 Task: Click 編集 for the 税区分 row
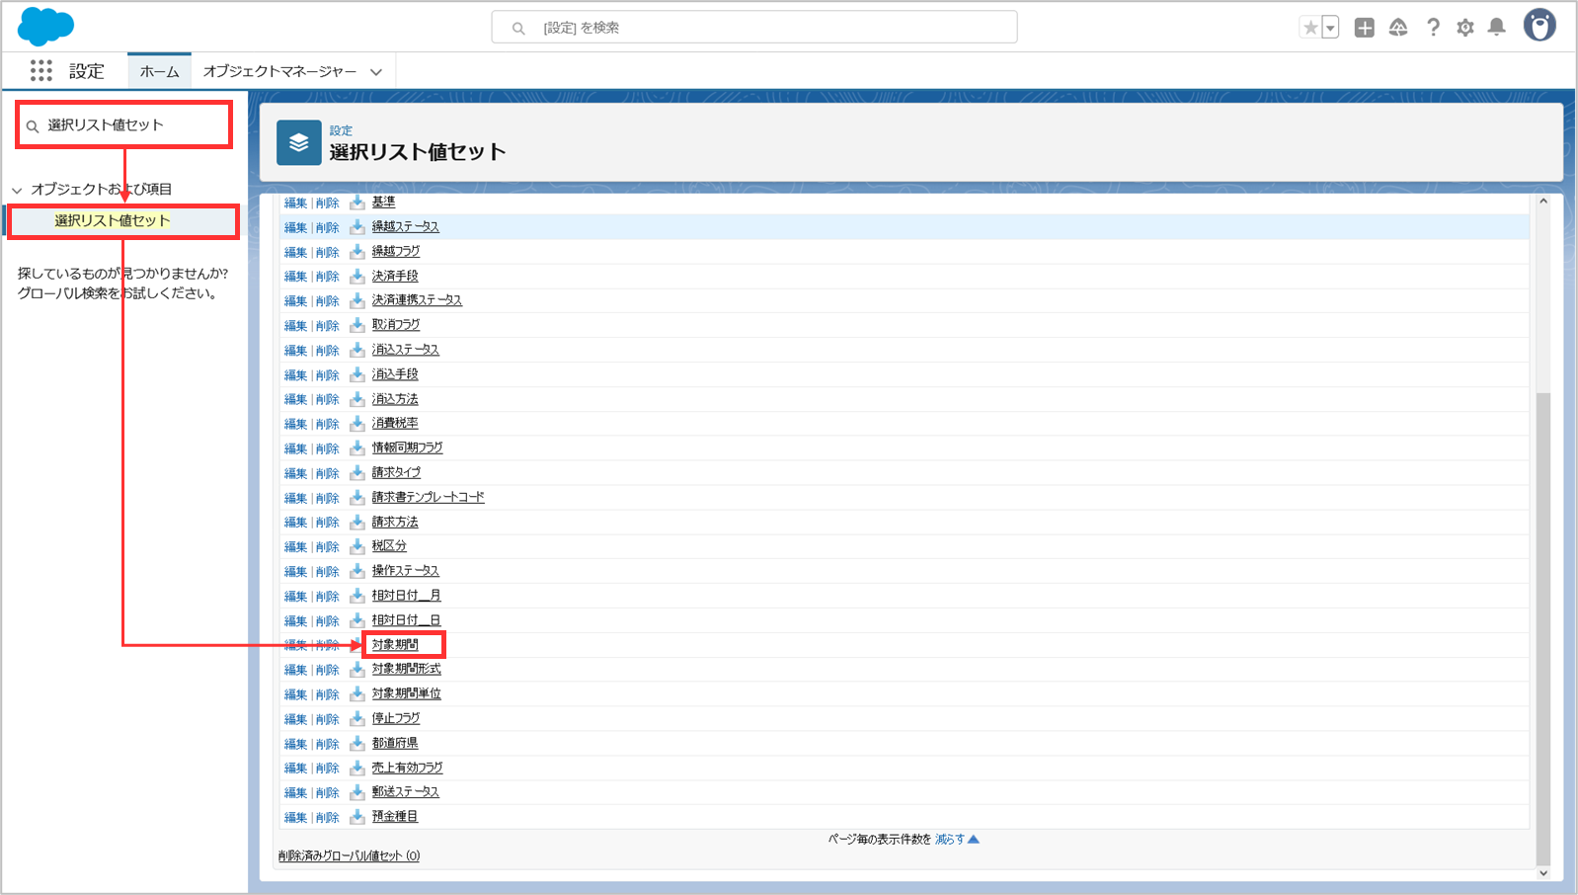295,547
